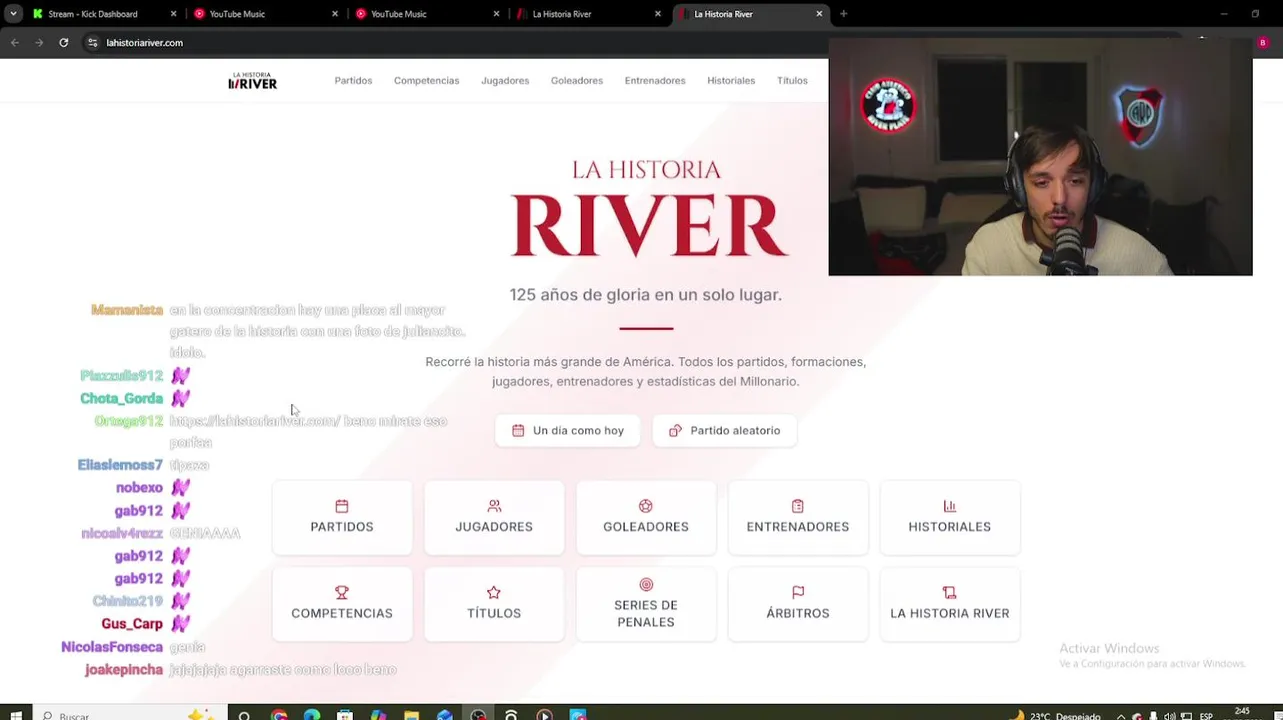Click the '125 años de gloria' tagline
This screenshot has height=720, width=1283.
pyautogui.click(x=646, y=295)
